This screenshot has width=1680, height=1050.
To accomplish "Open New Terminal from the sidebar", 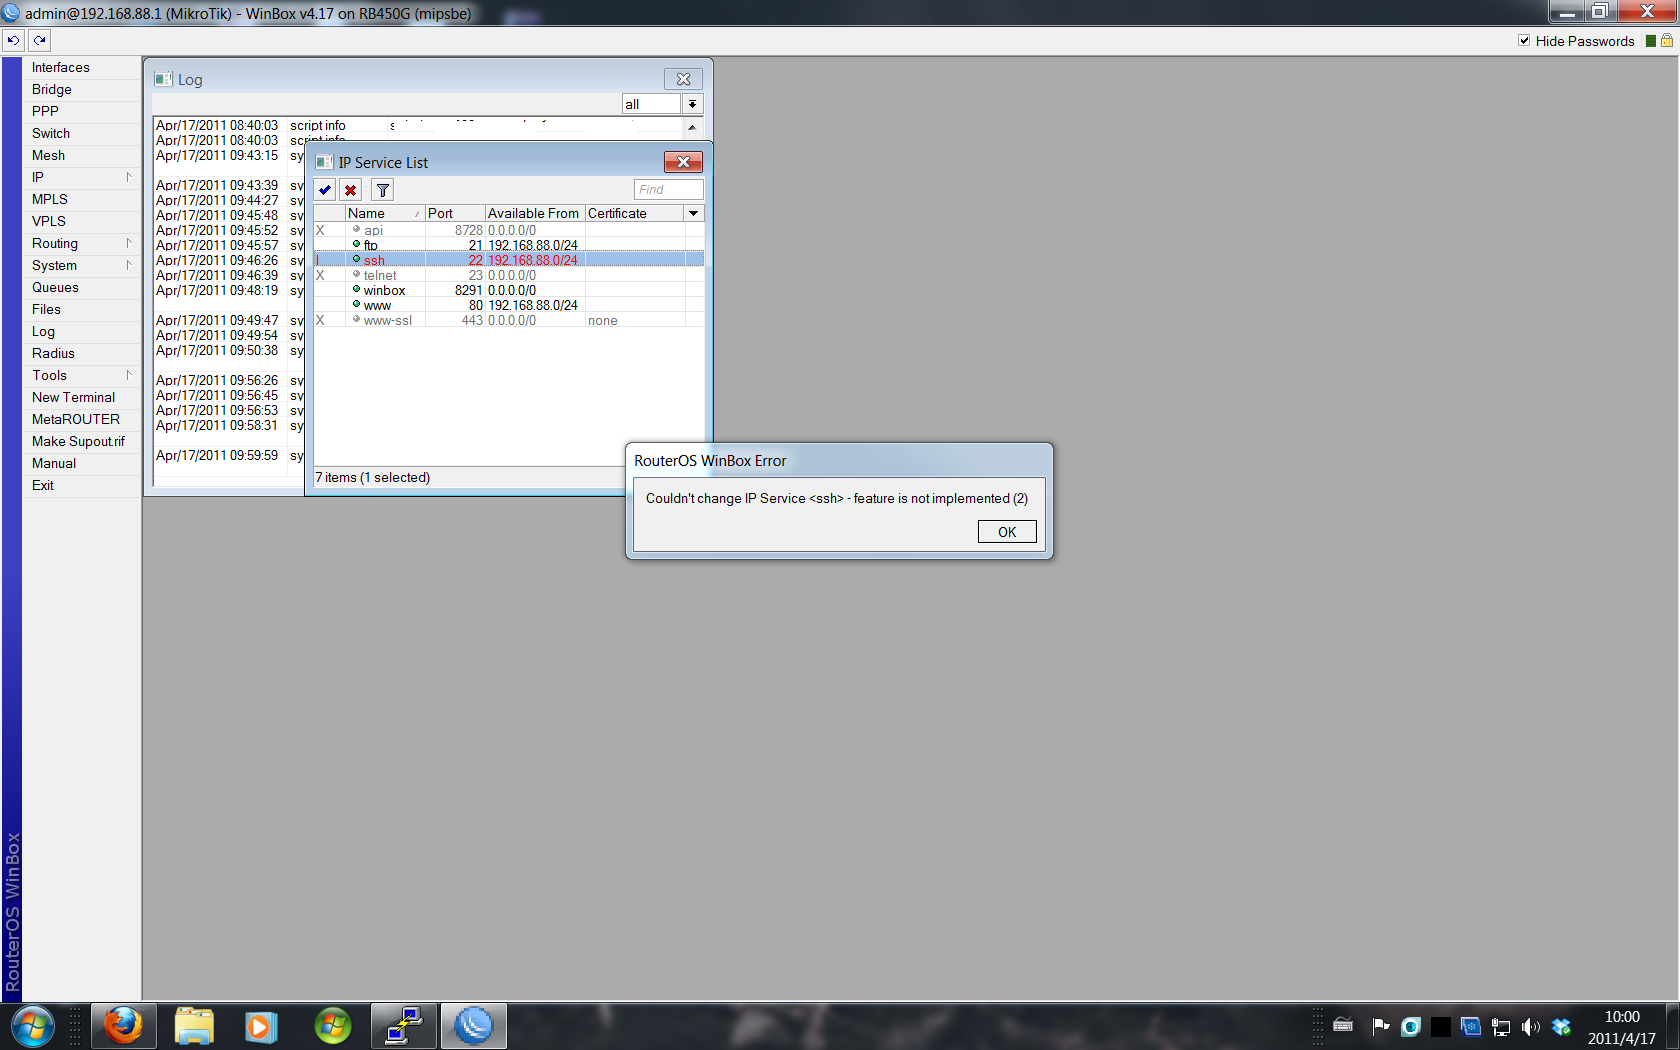I will click(x=73, y=397).
